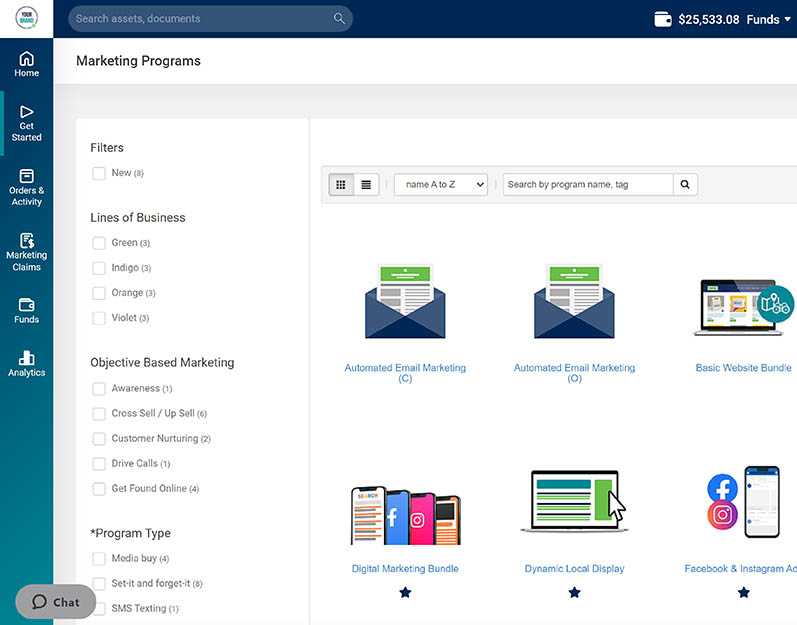
Task: Click the Dynamic Local Display thumbnail
Action: click(x=574, y=501)
